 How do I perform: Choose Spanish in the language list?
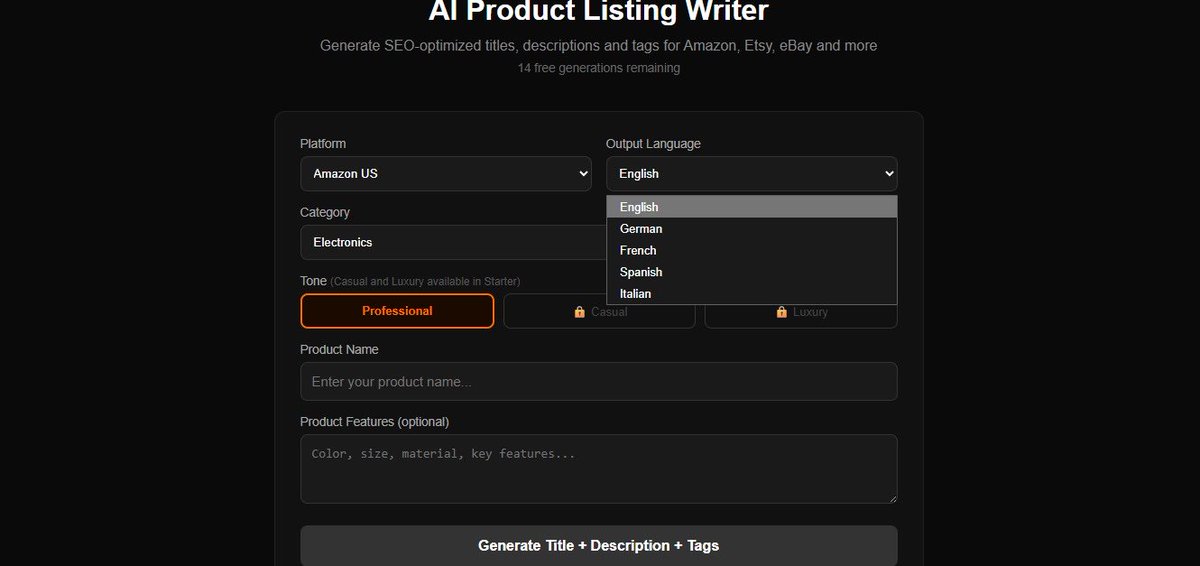[751, 272]
